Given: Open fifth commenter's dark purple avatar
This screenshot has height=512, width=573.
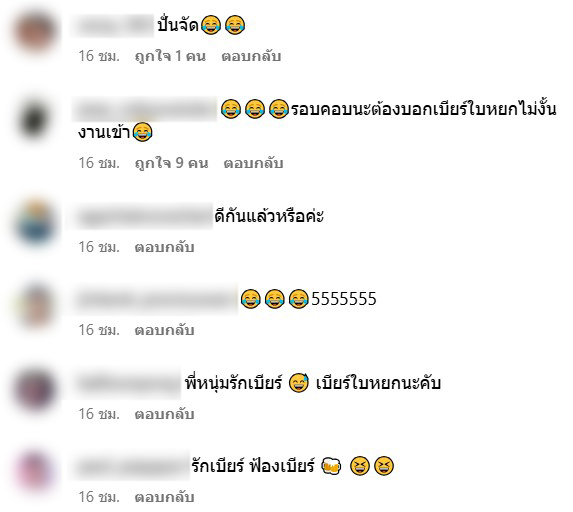Looking at the screenshot, I should (x=35, y=389).
